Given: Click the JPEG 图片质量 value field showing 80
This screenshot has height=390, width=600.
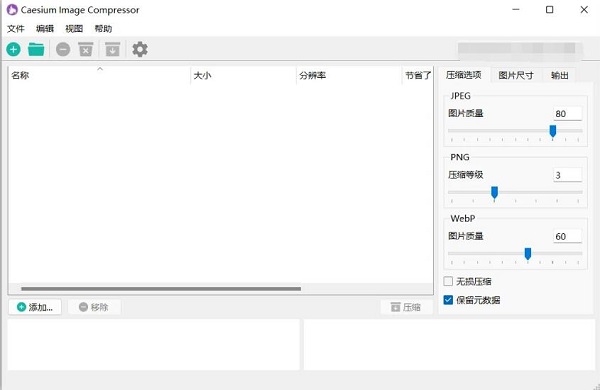Looking at the screenshot, I should point(568,114).
